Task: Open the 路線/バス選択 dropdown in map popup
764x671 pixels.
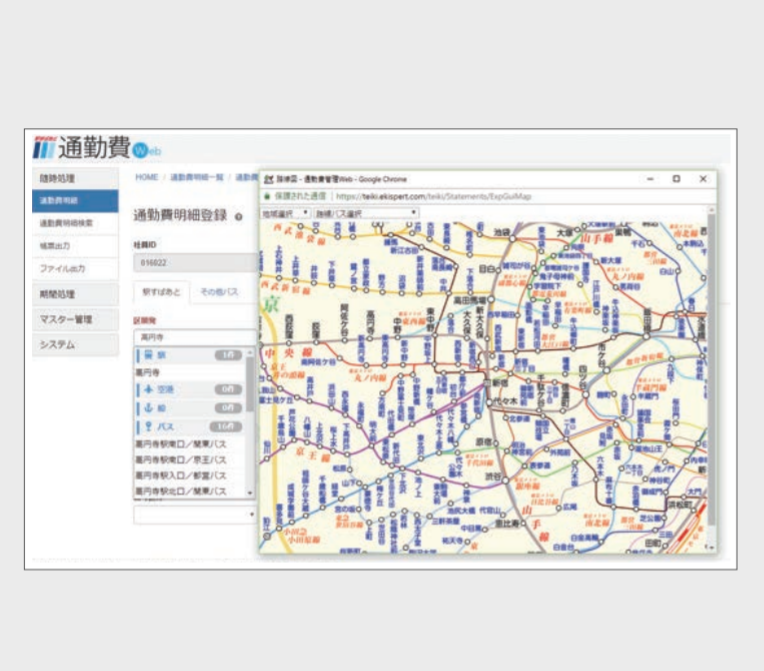Action: click(x=365, y=213)
